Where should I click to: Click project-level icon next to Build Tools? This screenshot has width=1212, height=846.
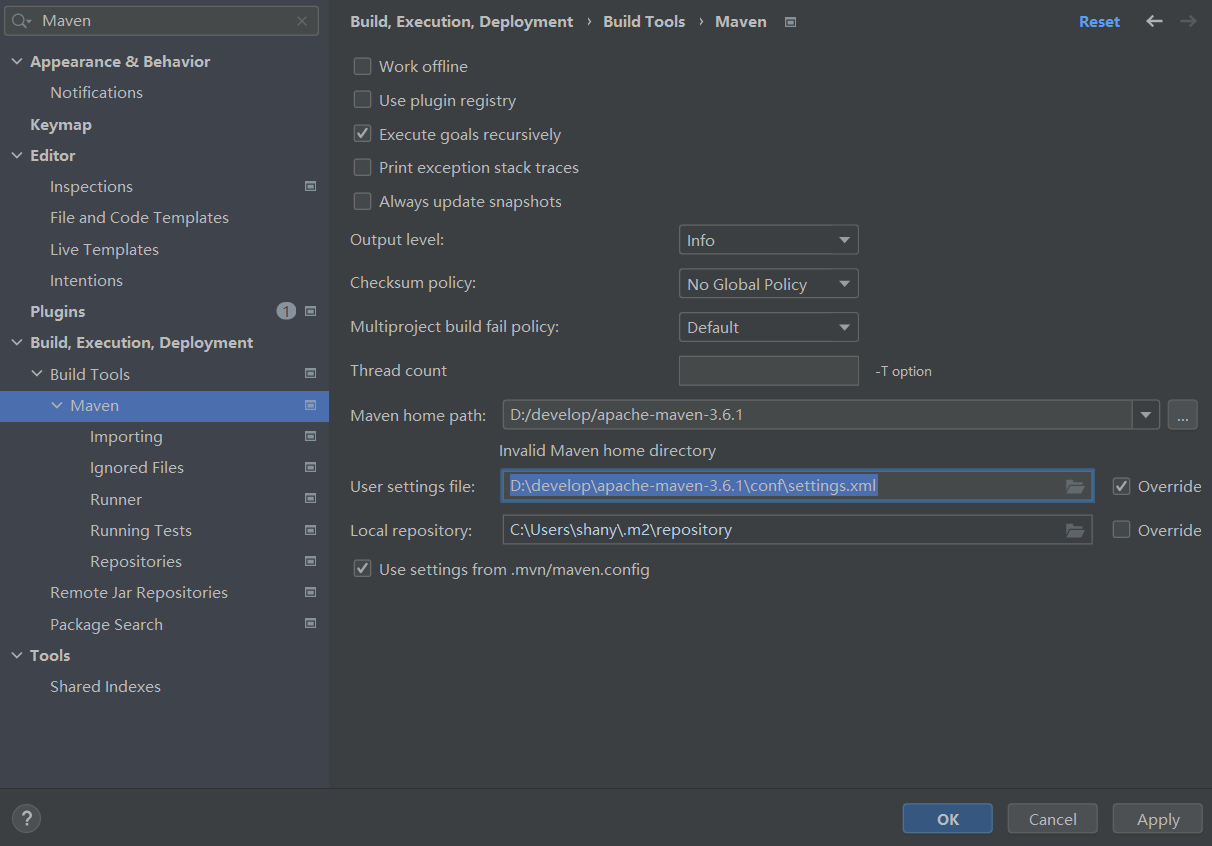pos(310,374)
